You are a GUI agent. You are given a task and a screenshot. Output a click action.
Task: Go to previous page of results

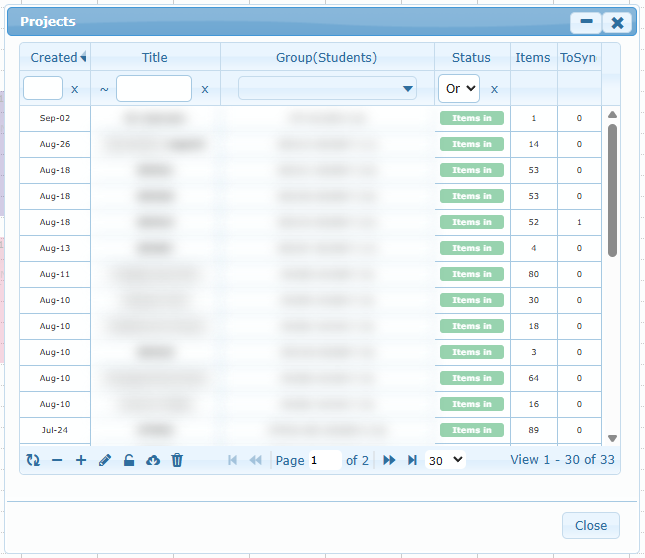256,460
